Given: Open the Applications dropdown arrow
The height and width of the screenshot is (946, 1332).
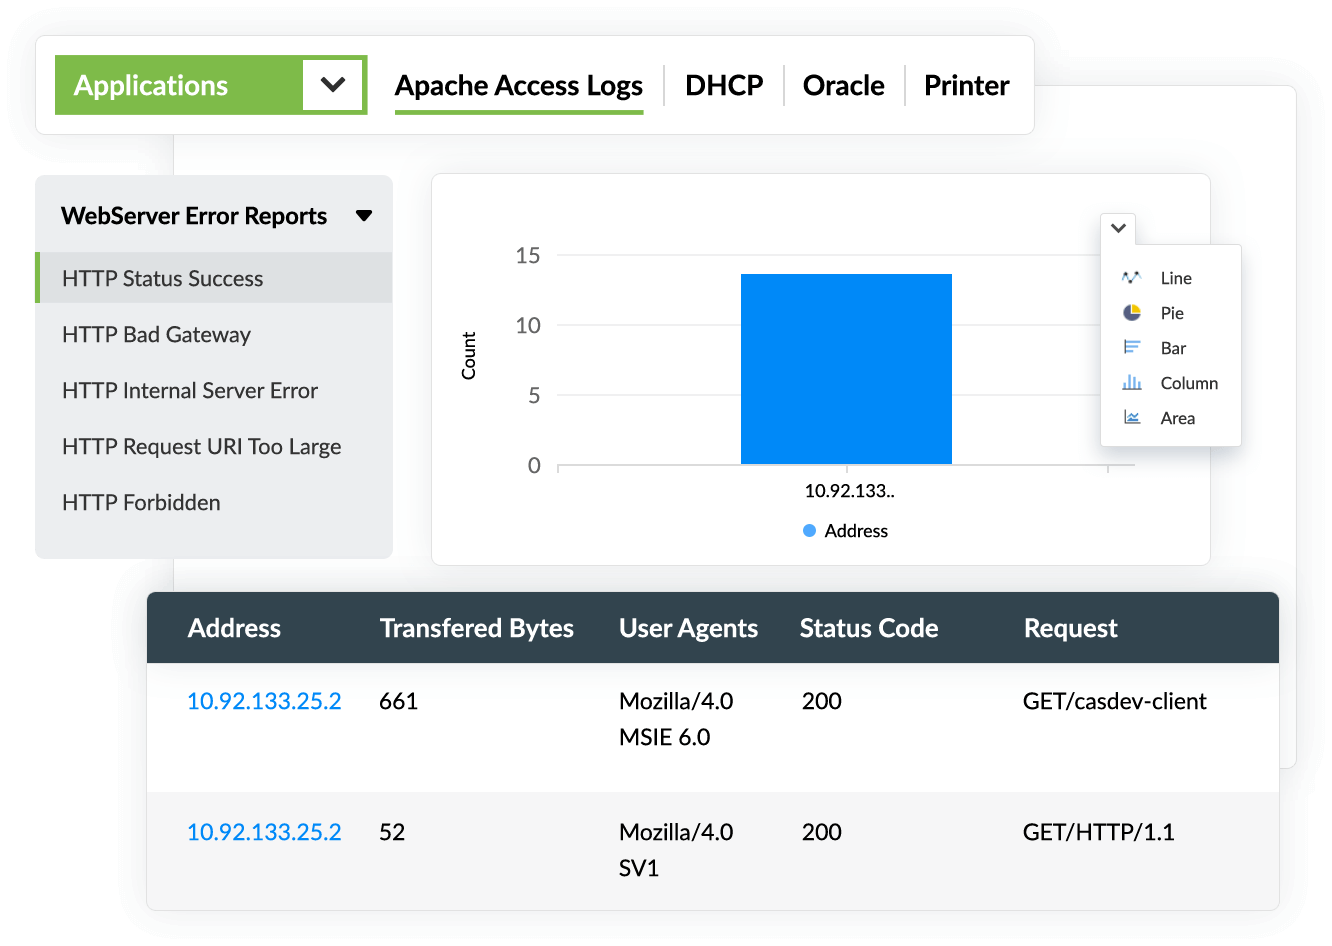Looking at the screenshot, I should [x=333, y=85].
